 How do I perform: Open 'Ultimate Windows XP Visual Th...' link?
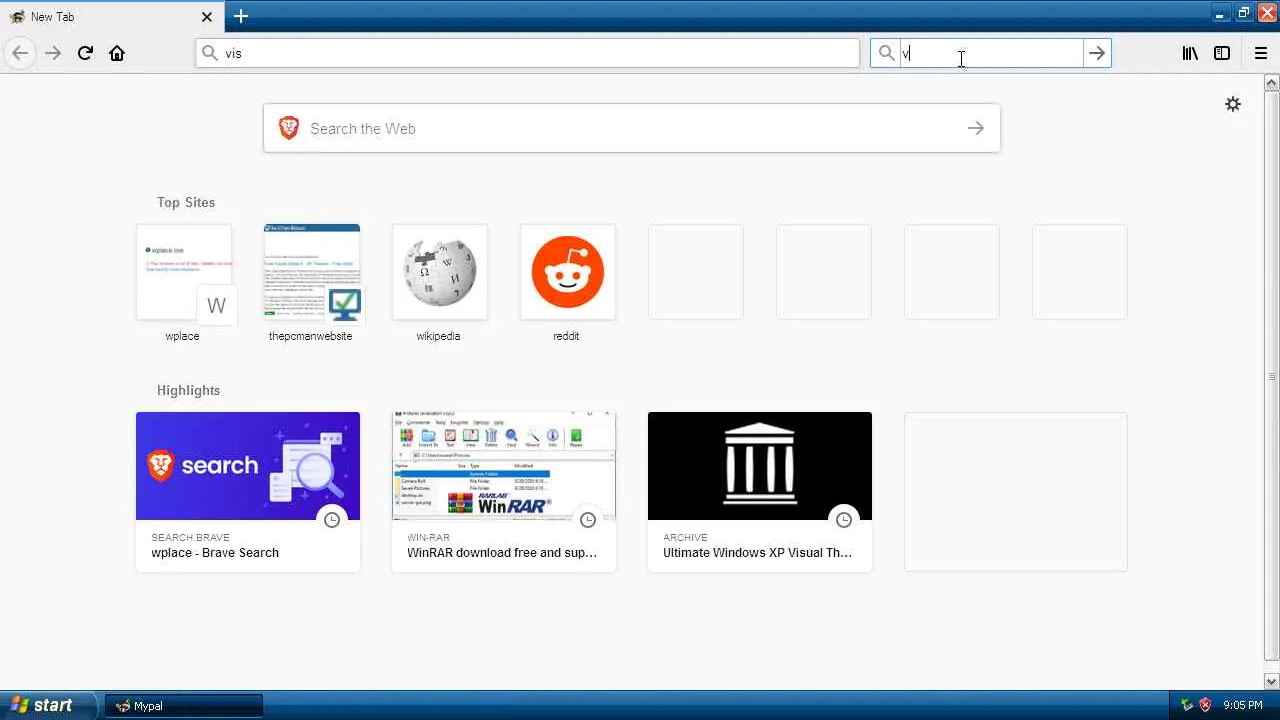(758, 553)
